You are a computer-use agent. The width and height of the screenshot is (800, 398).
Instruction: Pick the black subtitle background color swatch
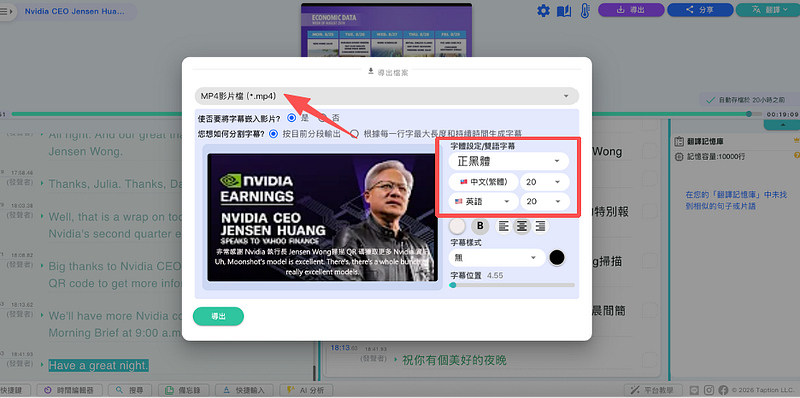click(x=557, y=258)
